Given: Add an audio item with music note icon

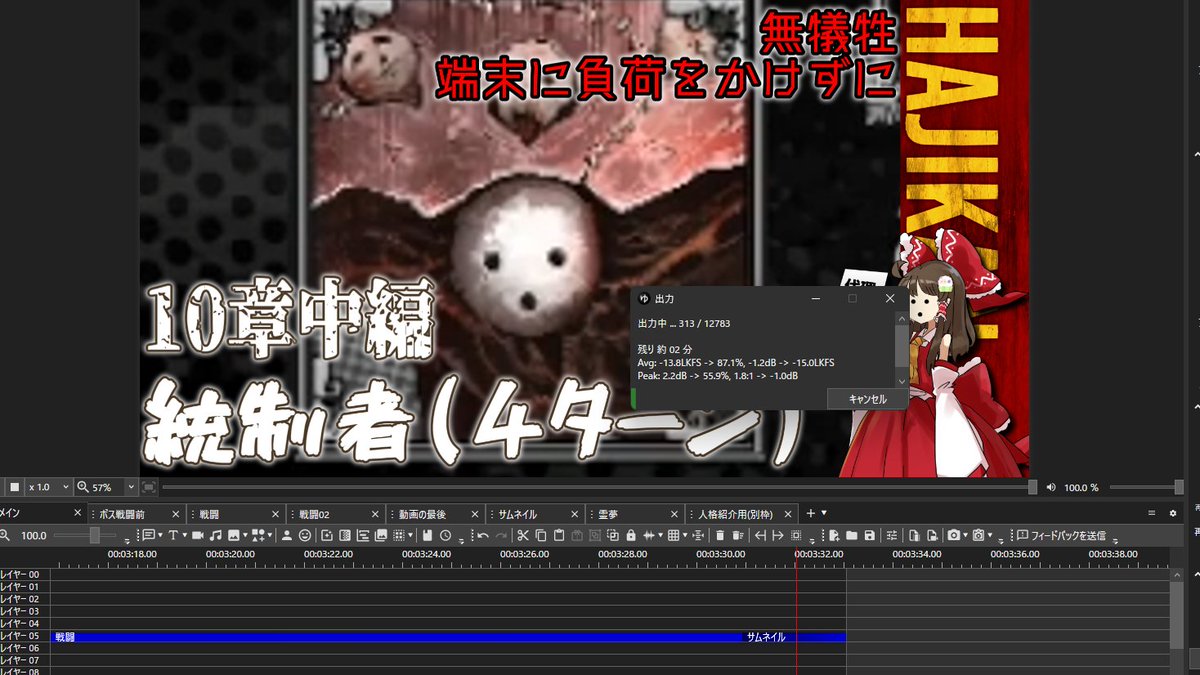Looking at the screenshot, I should tap(216, 535).
